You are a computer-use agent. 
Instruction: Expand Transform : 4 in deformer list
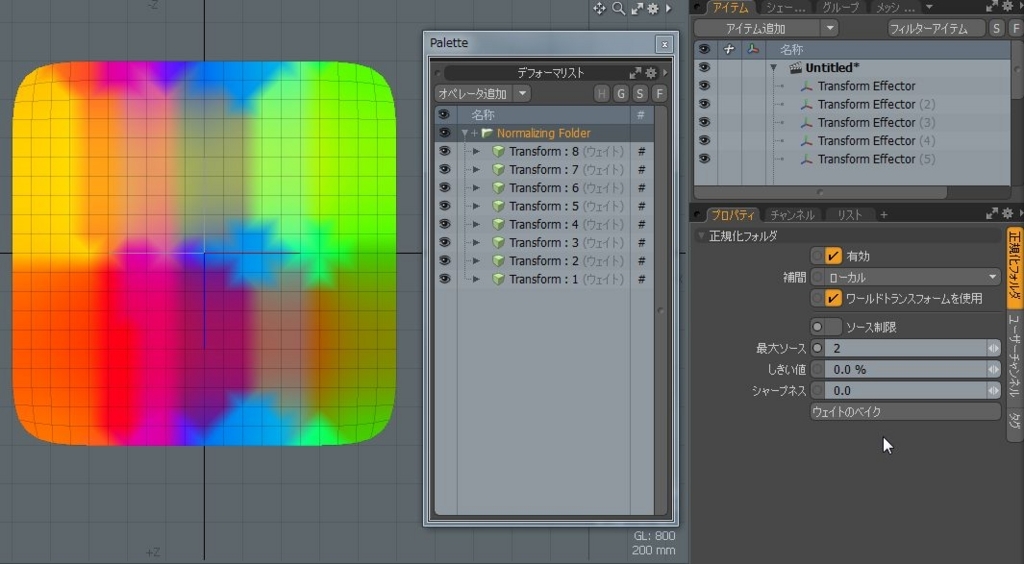[x=476, y=225]
